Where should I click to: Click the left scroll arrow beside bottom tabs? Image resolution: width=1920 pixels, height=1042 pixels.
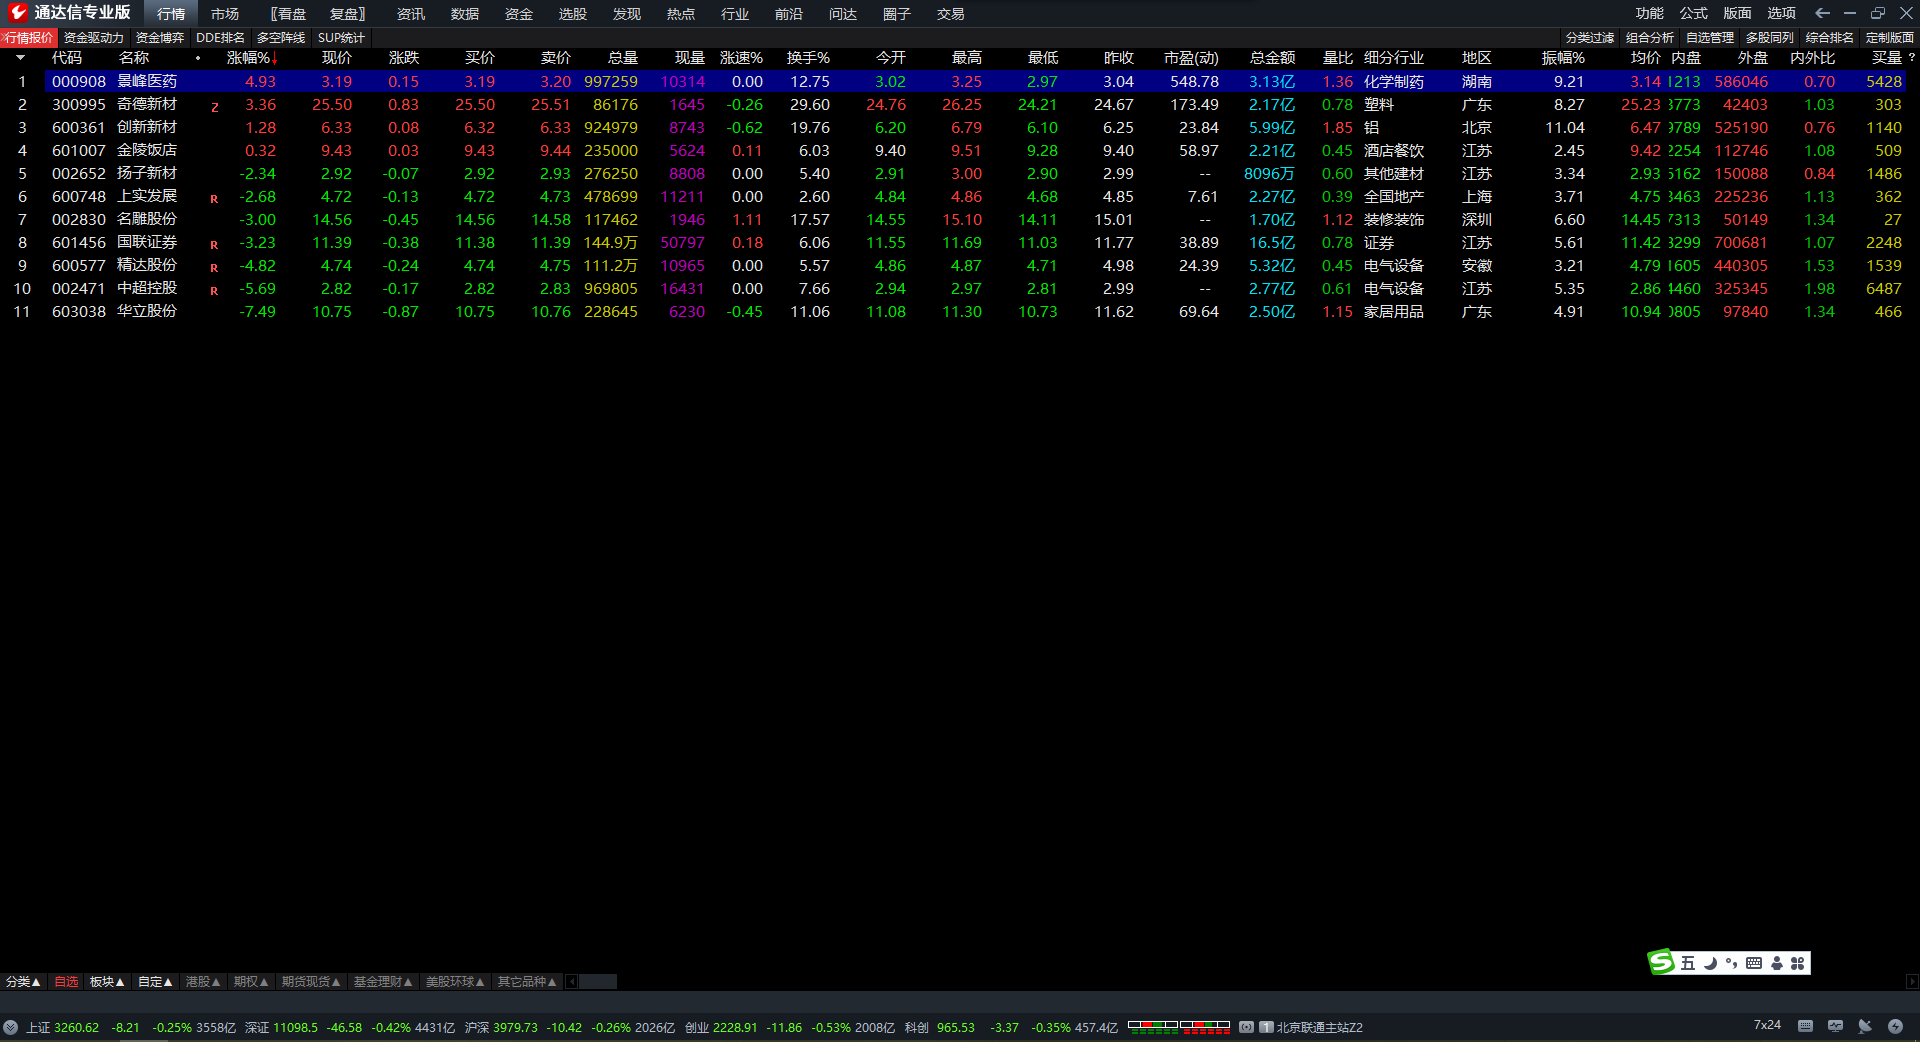572,982
